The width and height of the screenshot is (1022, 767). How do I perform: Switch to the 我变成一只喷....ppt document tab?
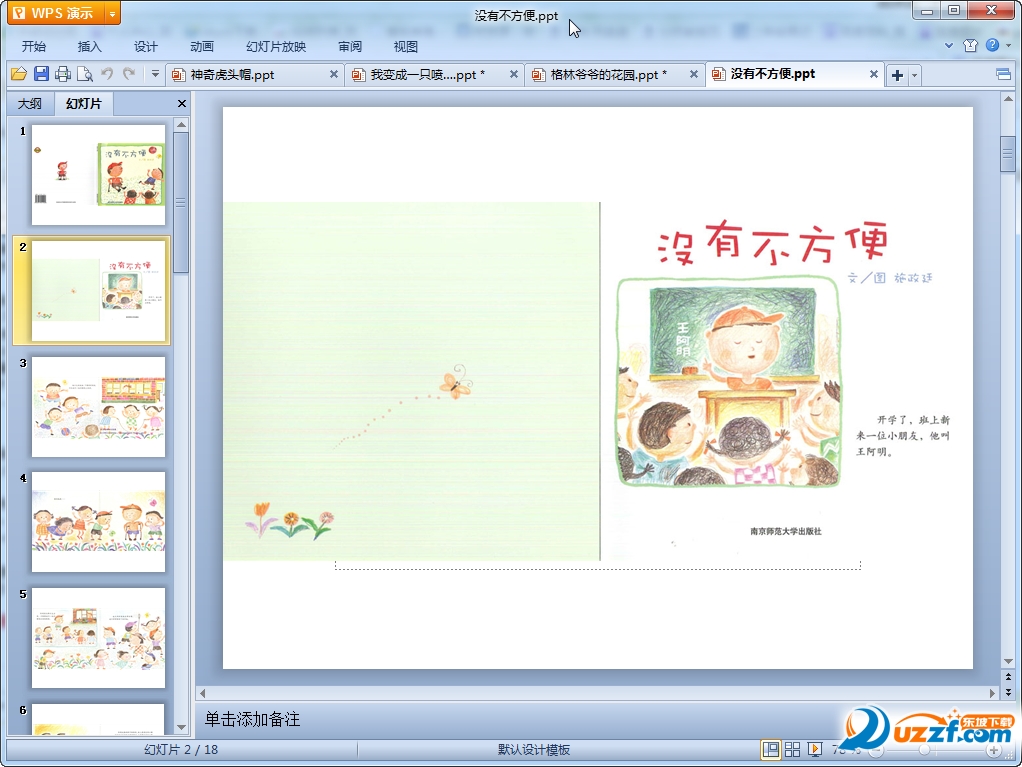435,75
